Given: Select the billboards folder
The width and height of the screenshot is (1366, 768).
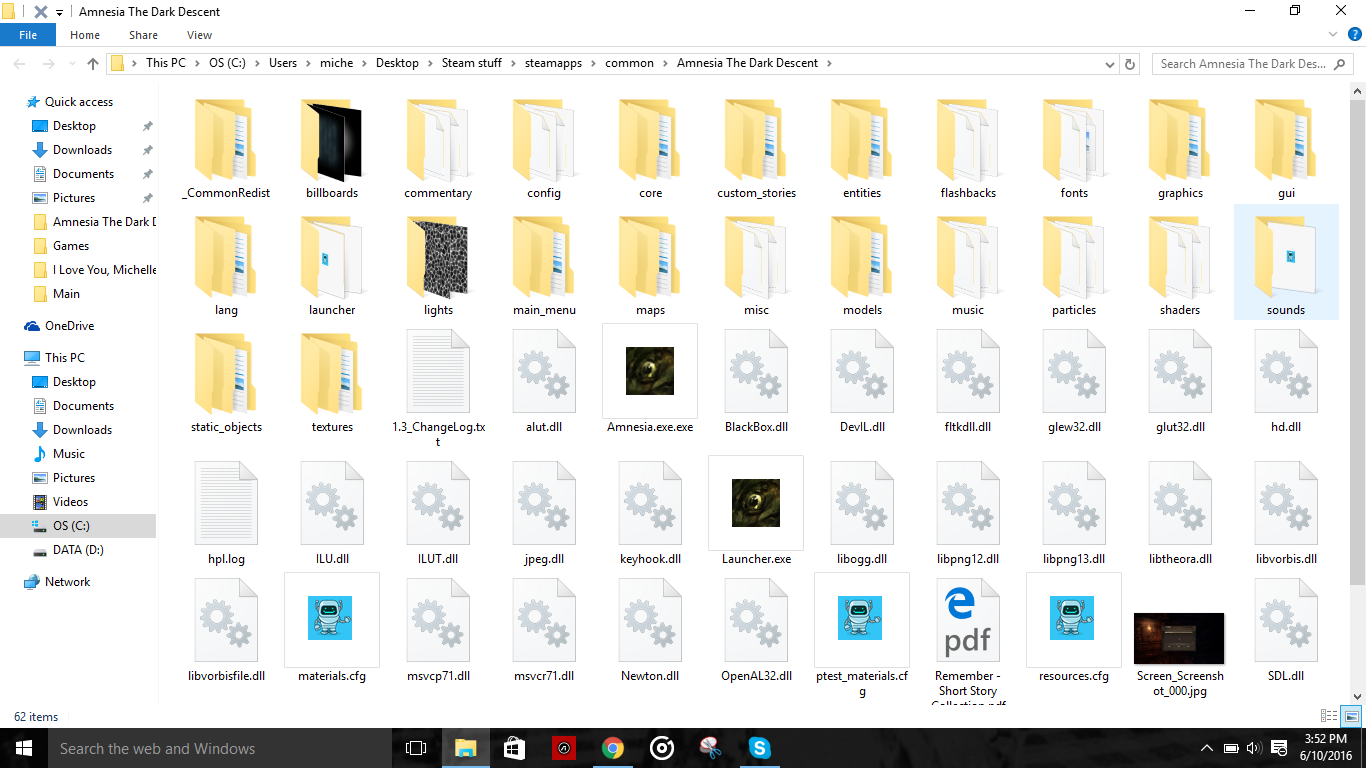Looking at the screenshot, I should [x=332, y=143].
